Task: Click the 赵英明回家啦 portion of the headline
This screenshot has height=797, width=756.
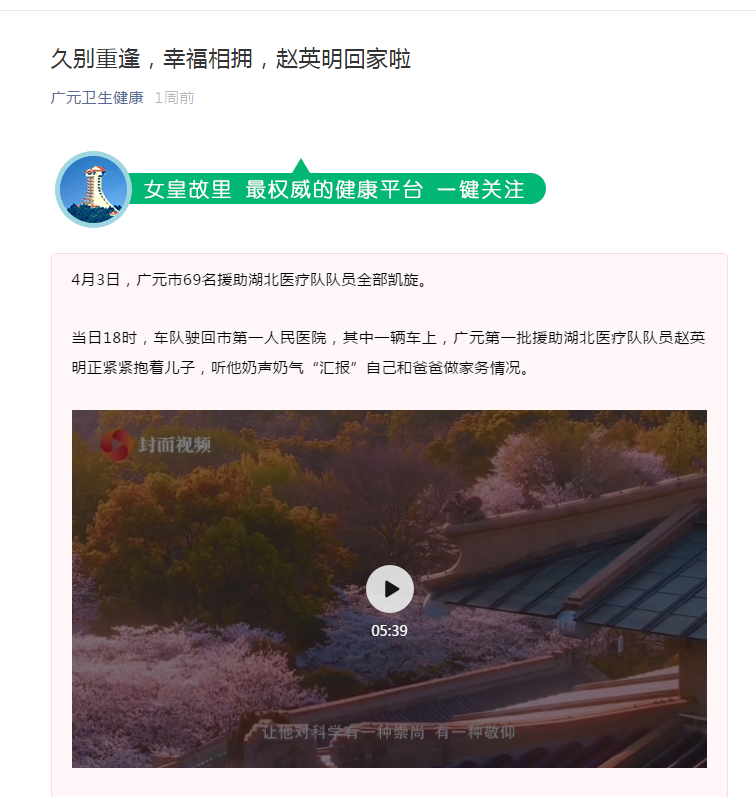Action: 343,59
